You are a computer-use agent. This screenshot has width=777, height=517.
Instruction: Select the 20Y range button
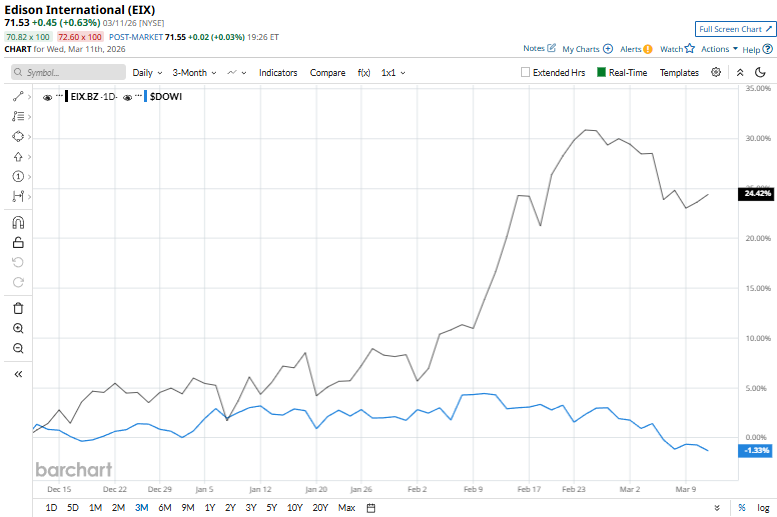320,508
